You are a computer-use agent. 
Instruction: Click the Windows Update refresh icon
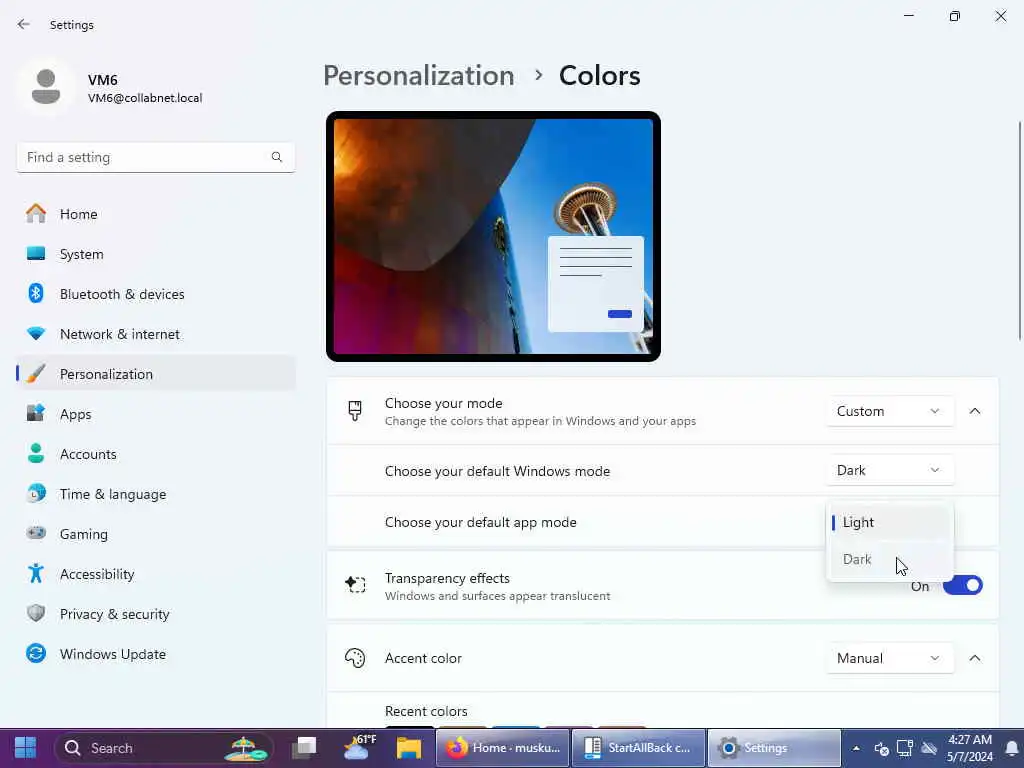[36, 654]
